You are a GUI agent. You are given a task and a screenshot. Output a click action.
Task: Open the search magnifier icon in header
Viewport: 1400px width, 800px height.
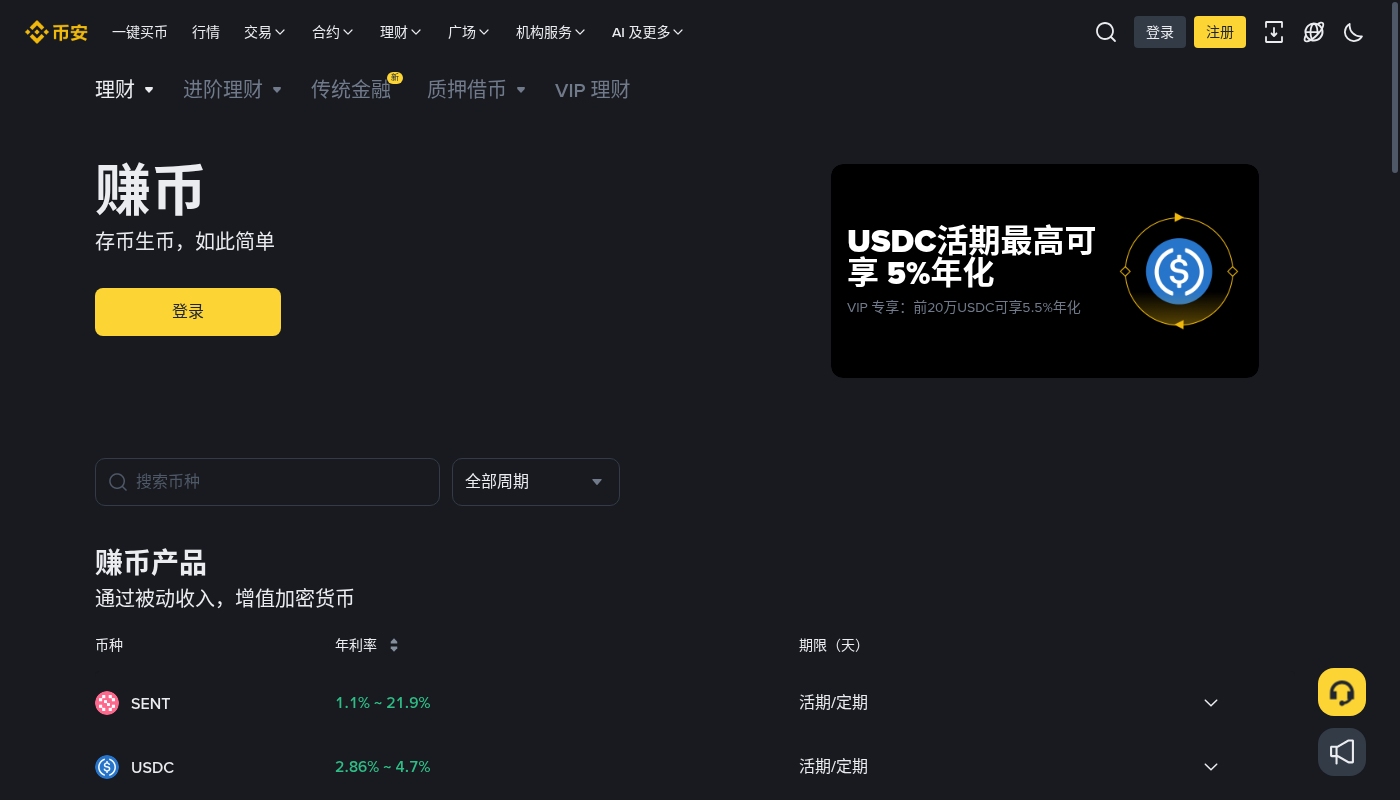[1105, 32]
